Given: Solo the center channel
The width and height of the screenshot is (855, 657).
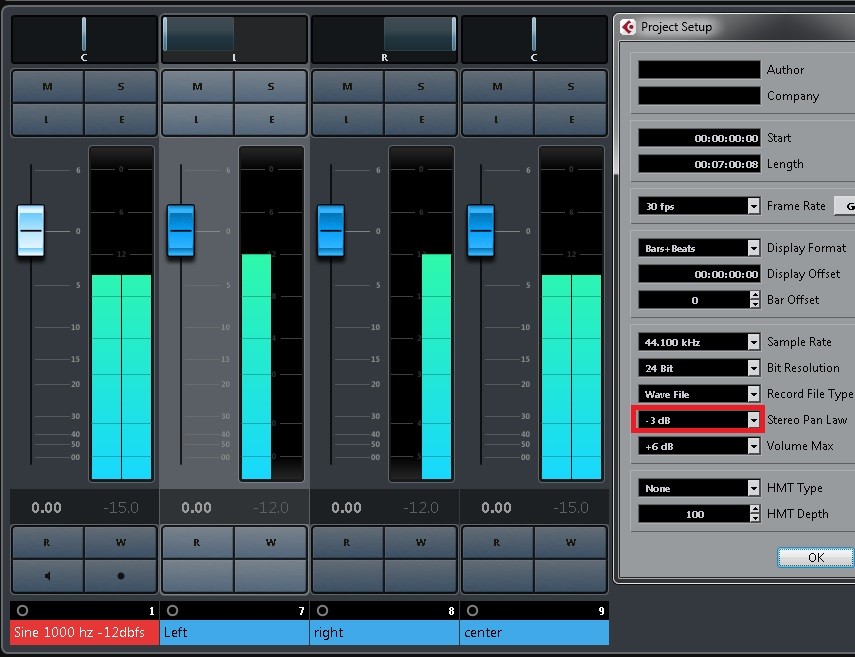Looking at the screenshot, I should [x=570, y=87].
